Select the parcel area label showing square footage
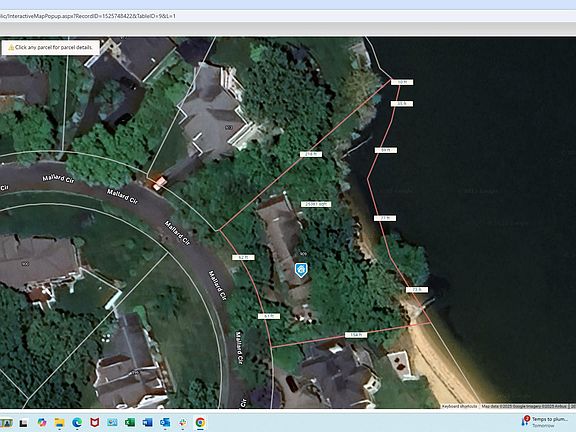The width and height of the screenshot is (576, 432). (316, 204)
